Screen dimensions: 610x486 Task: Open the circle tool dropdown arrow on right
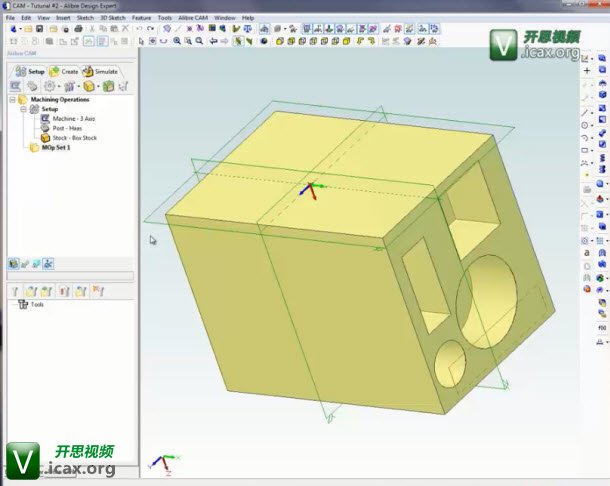coord(592,126)
